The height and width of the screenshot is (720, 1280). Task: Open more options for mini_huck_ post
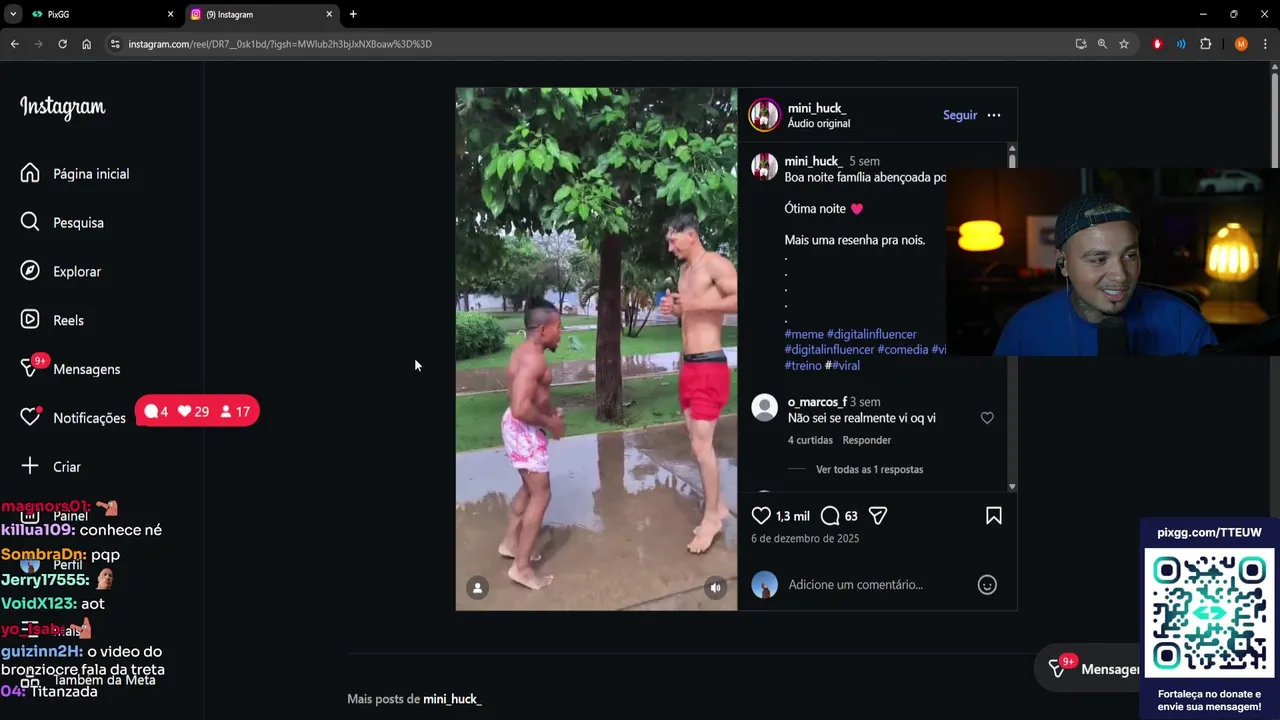[993, 115]
